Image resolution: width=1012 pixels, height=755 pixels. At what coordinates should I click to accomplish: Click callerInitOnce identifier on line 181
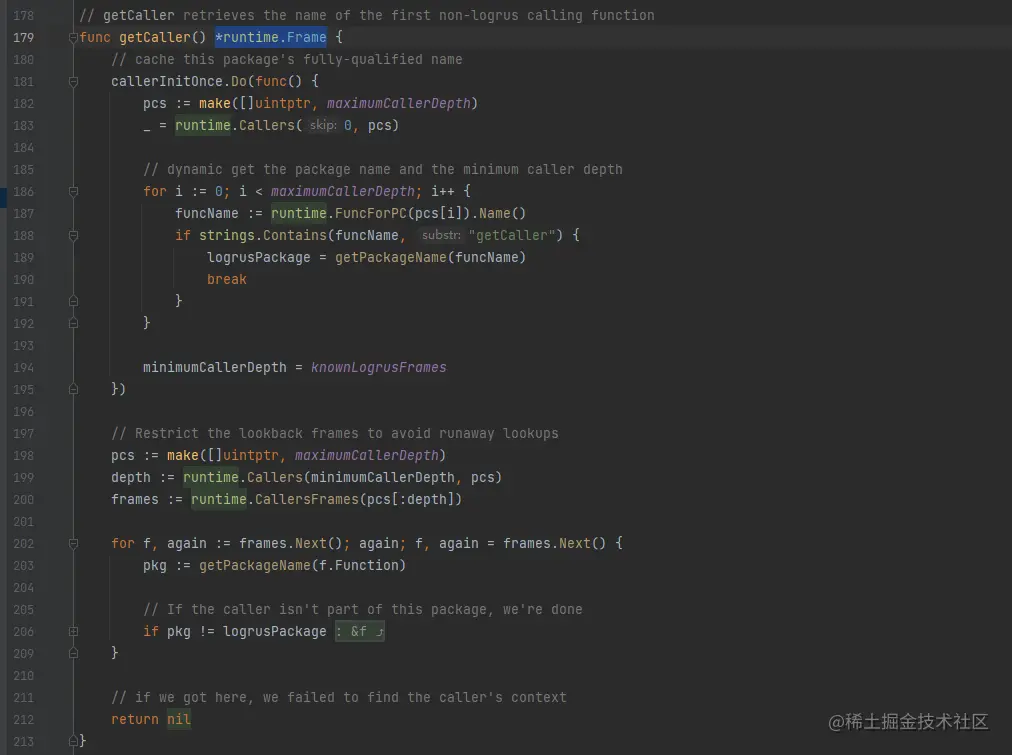167,81
